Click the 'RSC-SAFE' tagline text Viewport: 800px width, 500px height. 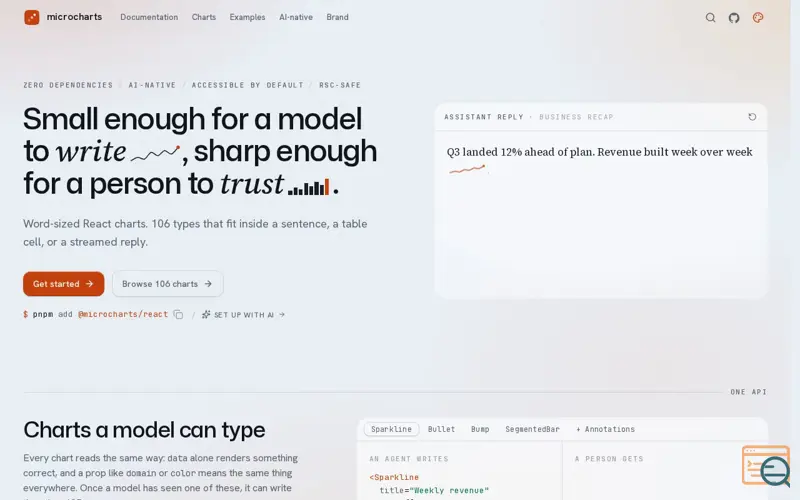[x=340, y=85]
